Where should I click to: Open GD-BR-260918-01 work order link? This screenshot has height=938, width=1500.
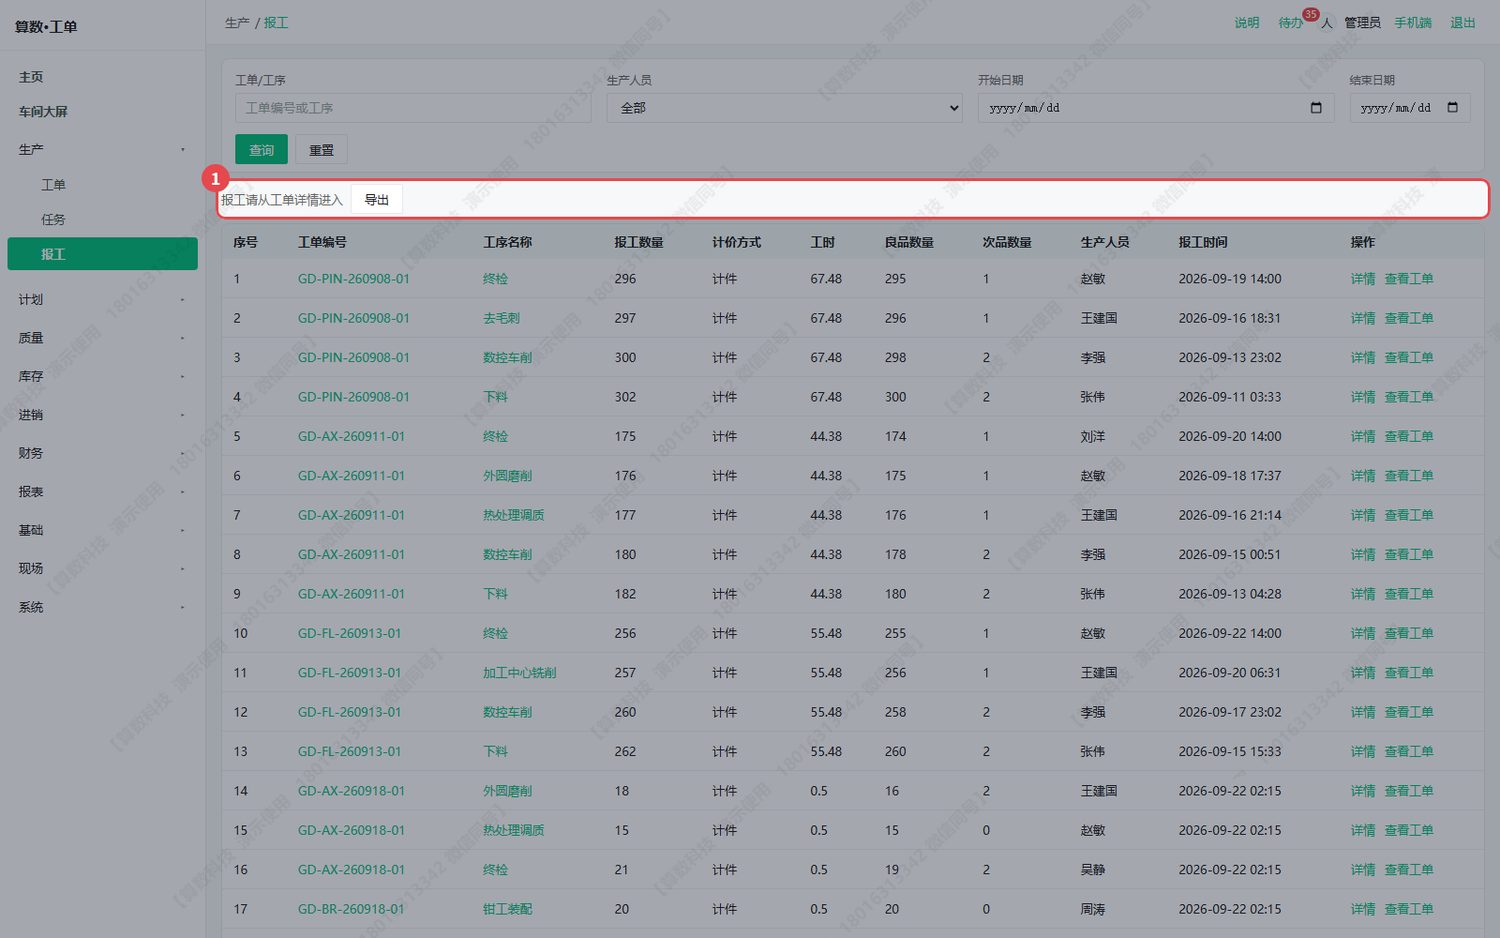(351, 909)
